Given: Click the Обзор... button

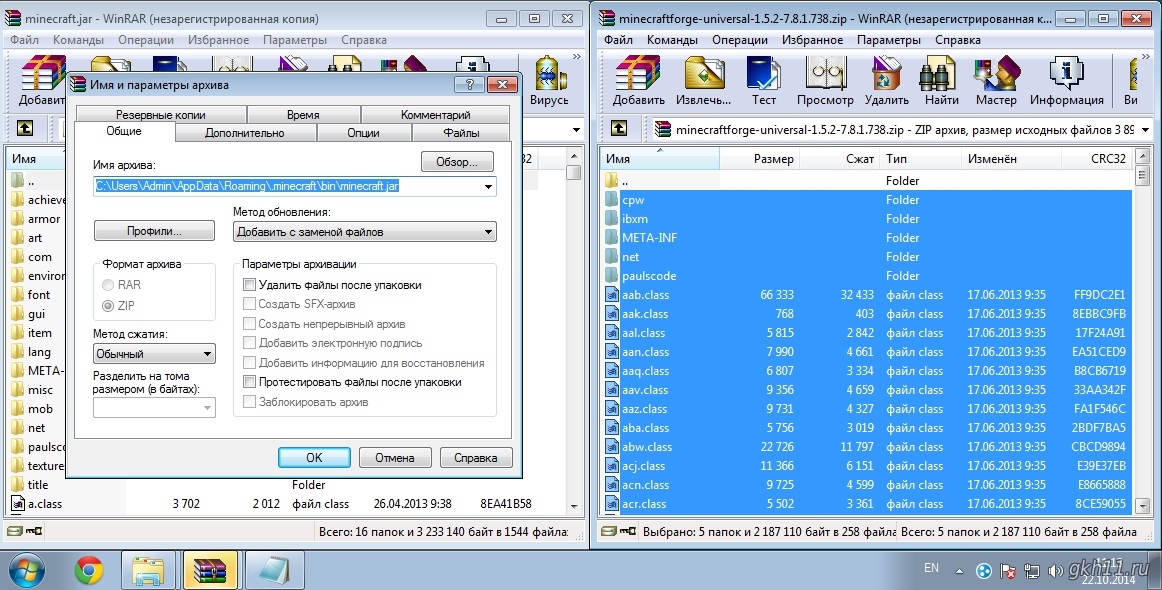Looking at the screenshot, I should pos(457,162).
